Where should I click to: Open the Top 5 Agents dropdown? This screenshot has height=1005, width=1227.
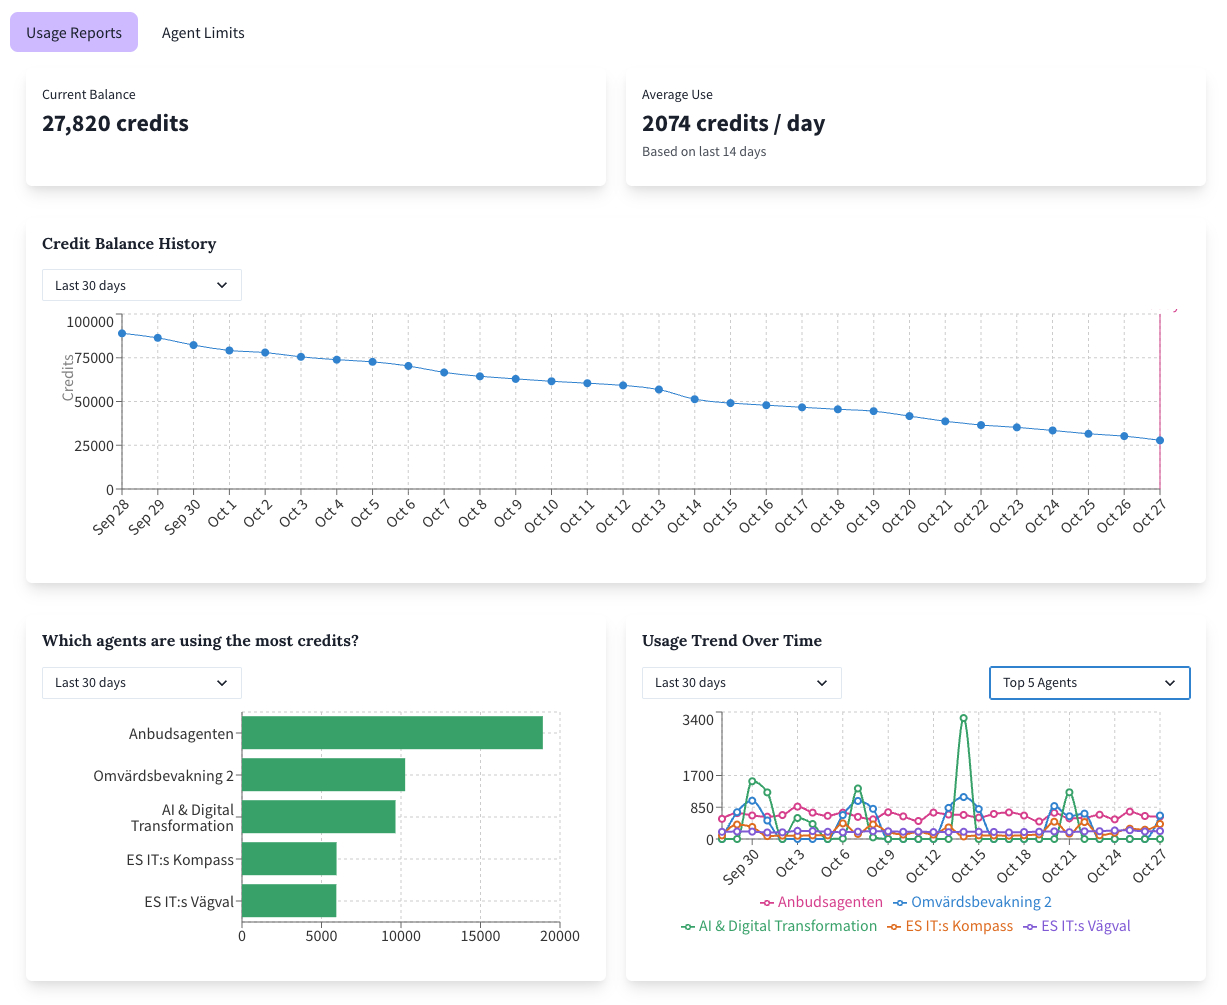1089,683
